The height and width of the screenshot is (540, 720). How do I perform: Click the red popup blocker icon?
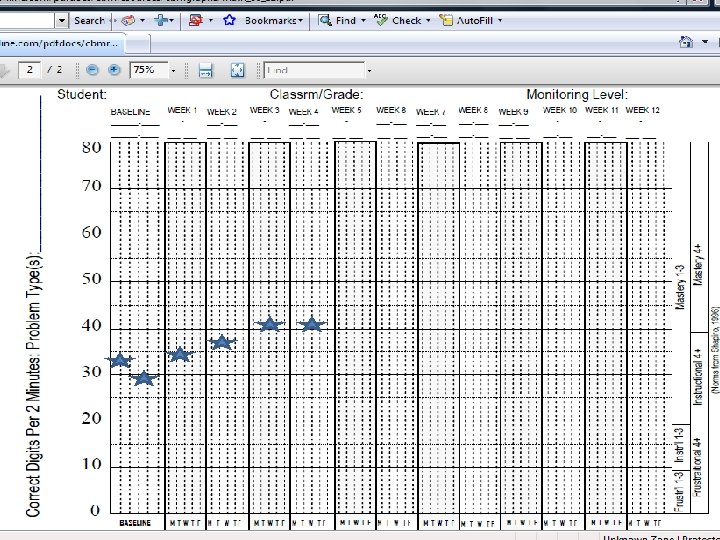196,20
